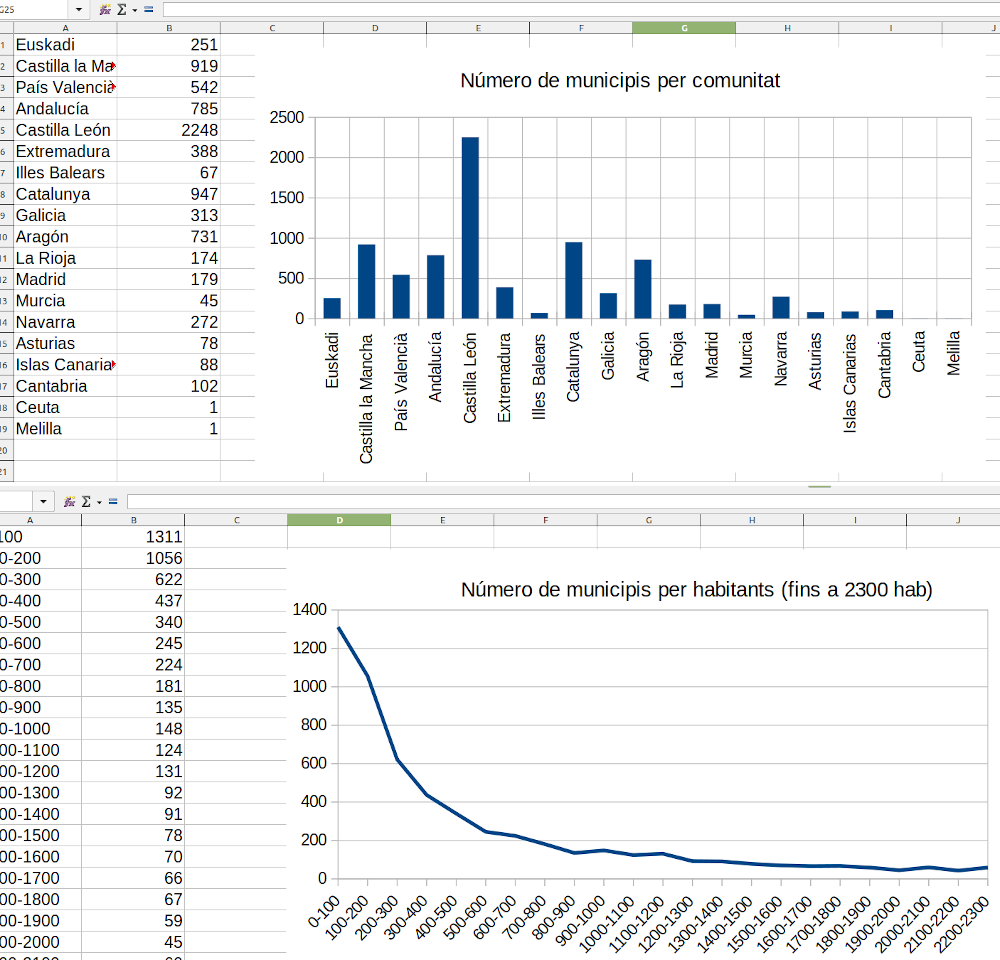1000x960 pixels.
Task: Click the Formula equals icon in bottom formula bar
Action: tap(113, 501)
